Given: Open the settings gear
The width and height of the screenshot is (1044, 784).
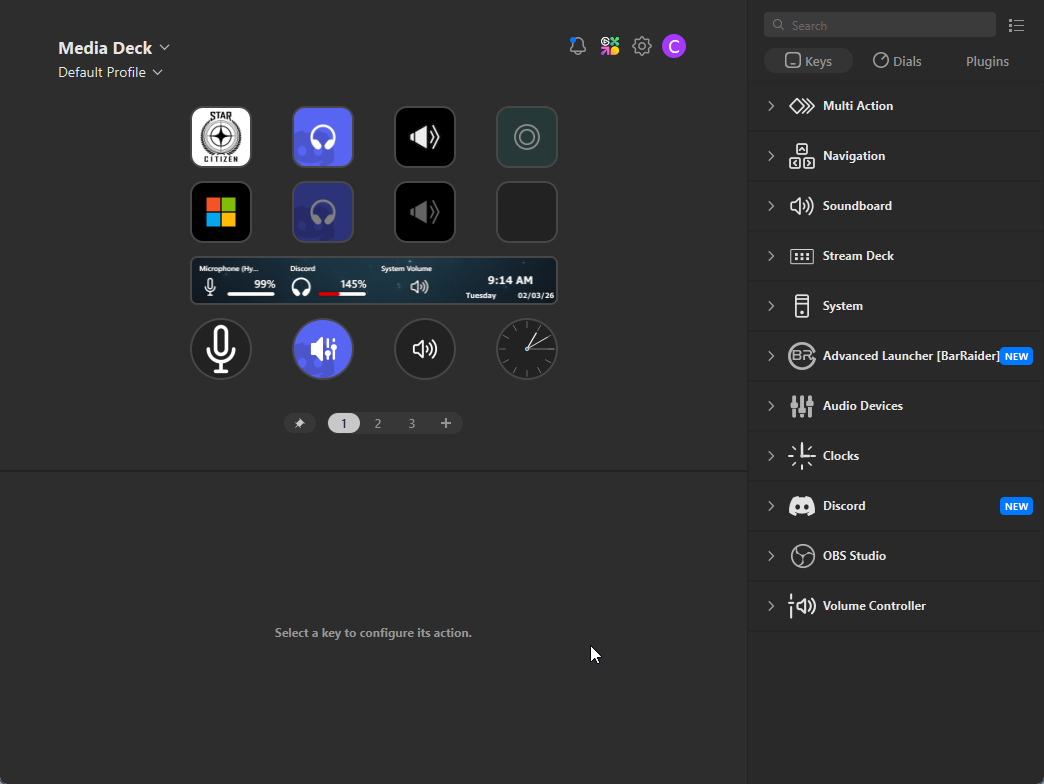Looking at the screenshot, I should click(x=642, y=46).
